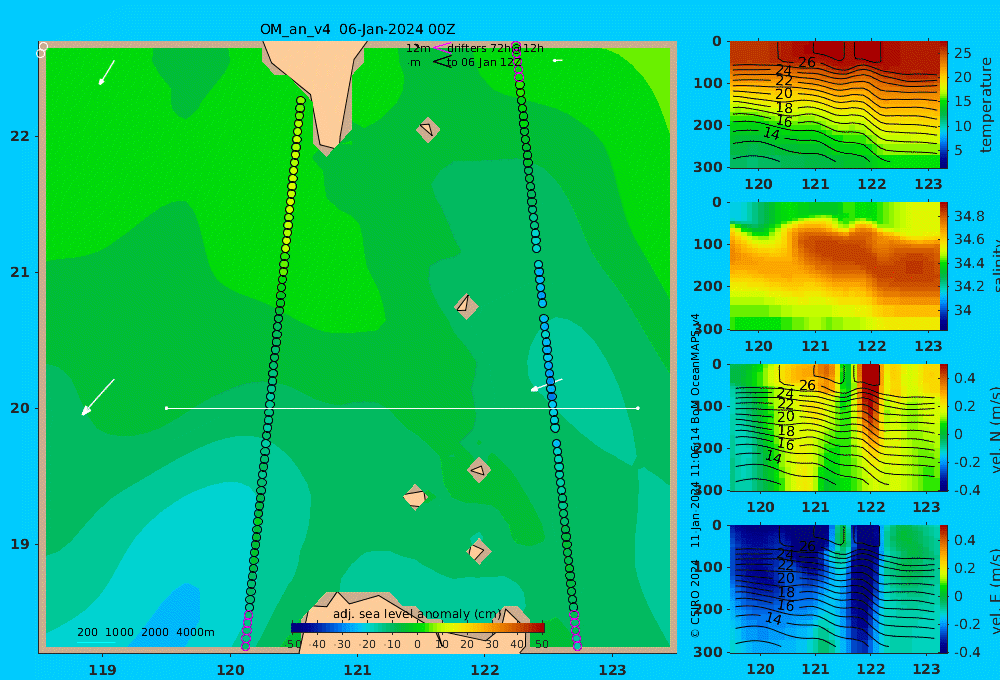1000x680 pixels.
Task: Click the white circle marker at map top-left corner
Action: [42, 50]
